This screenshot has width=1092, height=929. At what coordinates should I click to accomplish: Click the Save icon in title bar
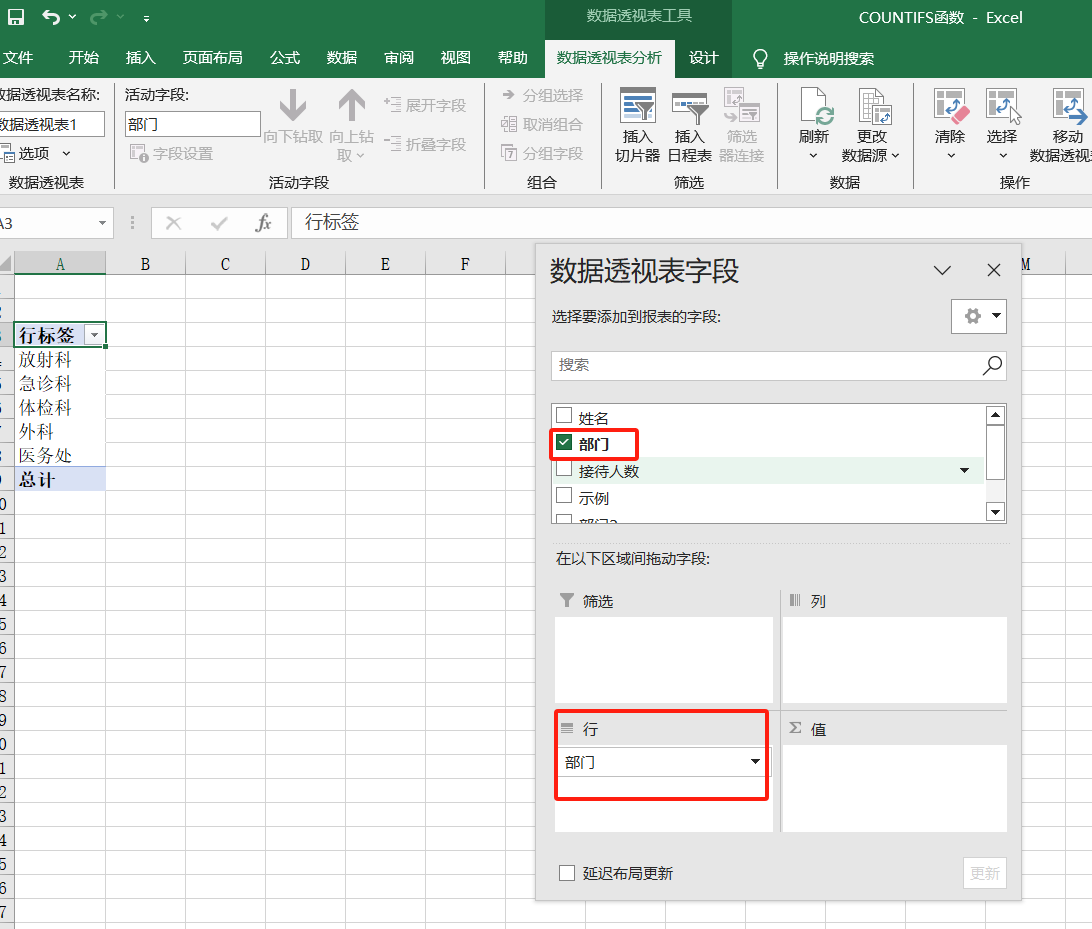[15, 17]
